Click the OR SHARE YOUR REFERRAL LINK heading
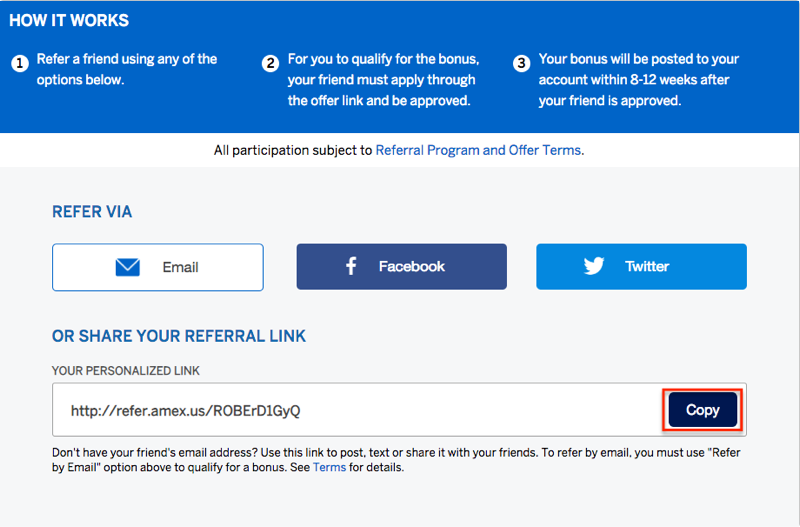The width and height of the screenshot is (800, 527). coord(179,336)
